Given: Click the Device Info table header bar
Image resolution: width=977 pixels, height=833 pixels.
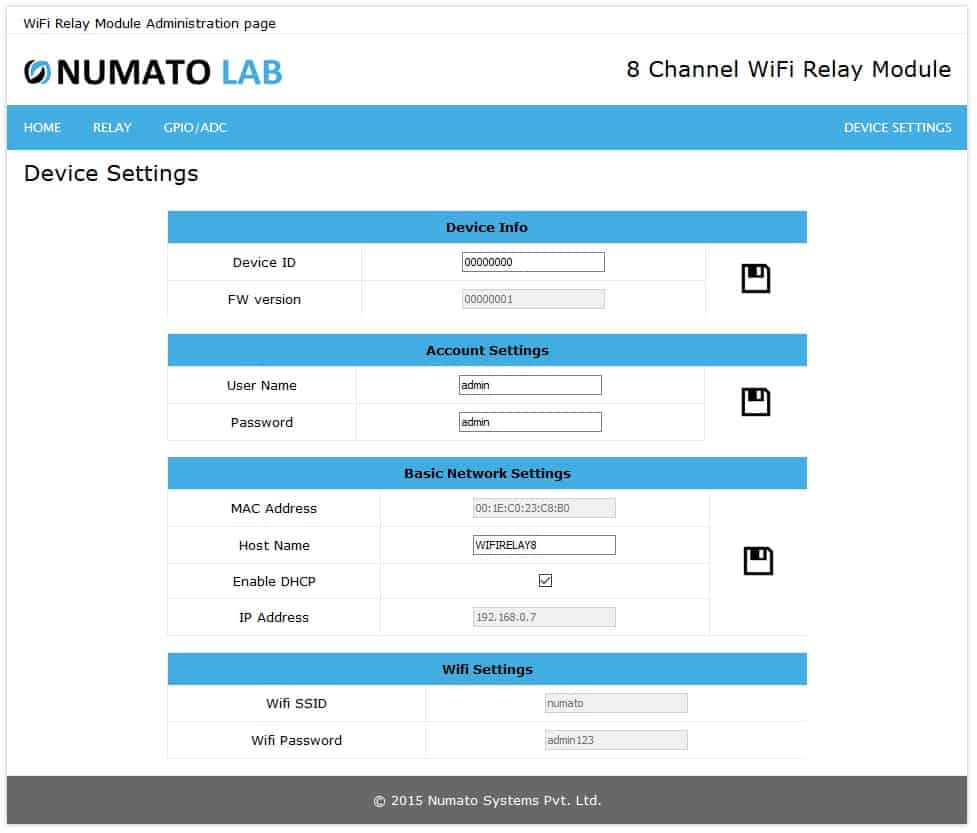Looking at the screenshot, I should click(487, 227).
